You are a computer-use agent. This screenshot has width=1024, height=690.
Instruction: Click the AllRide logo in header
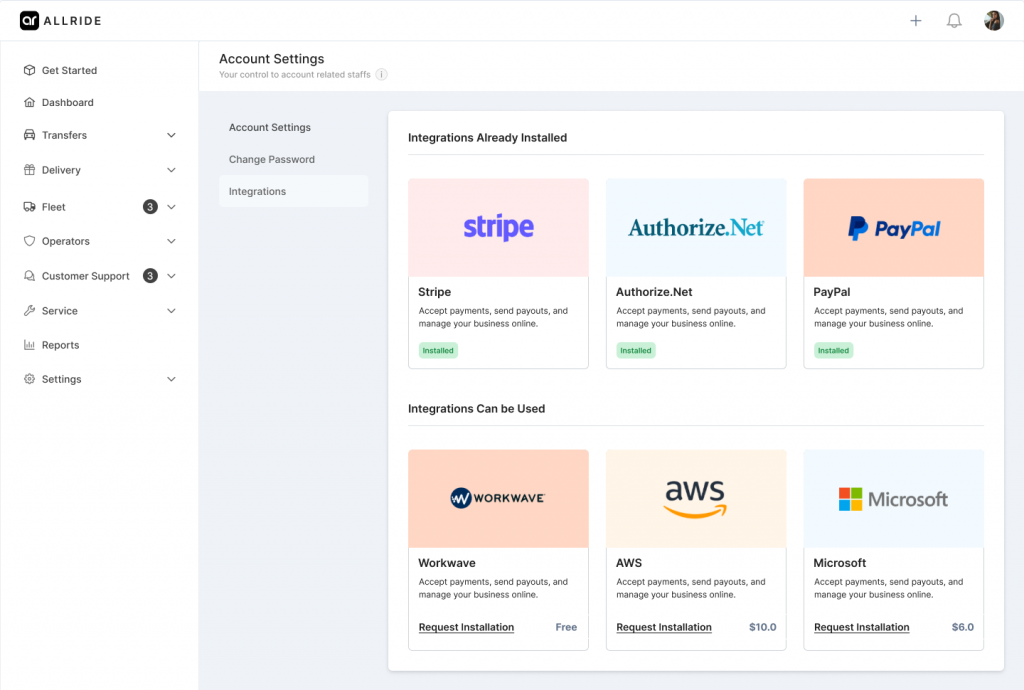click(x=61, y=20)
